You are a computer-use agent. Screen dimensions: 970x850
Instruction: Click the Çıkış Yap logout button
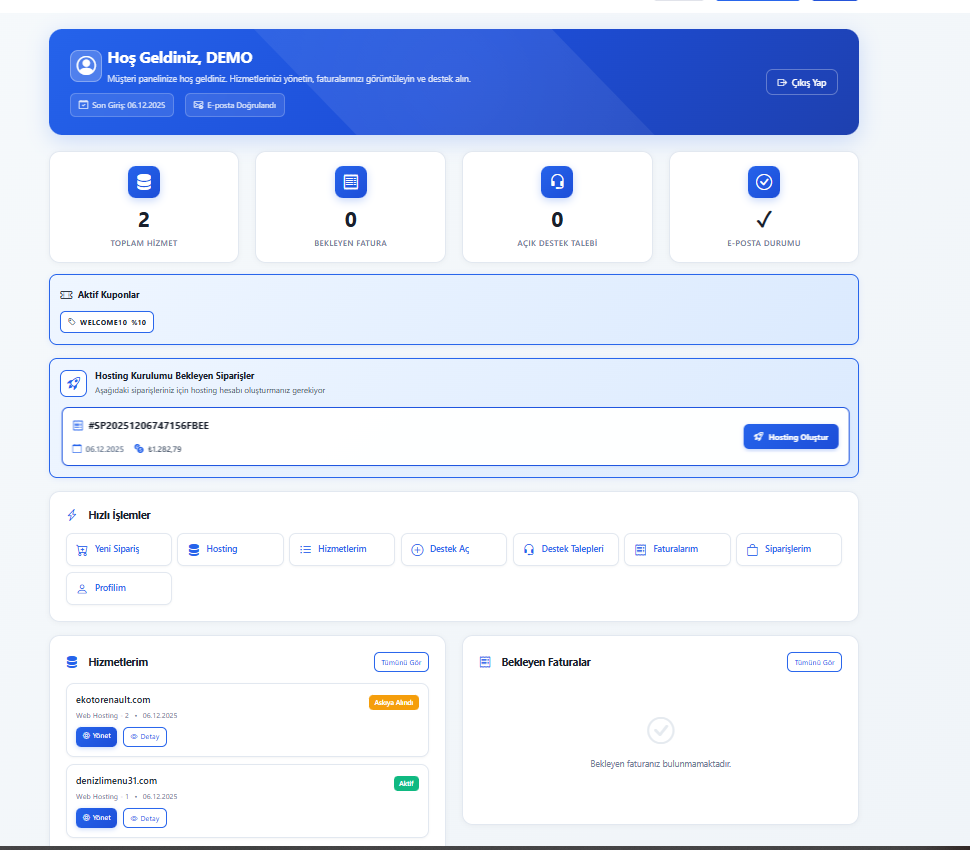pyautogui.click(x=802, y=82)
